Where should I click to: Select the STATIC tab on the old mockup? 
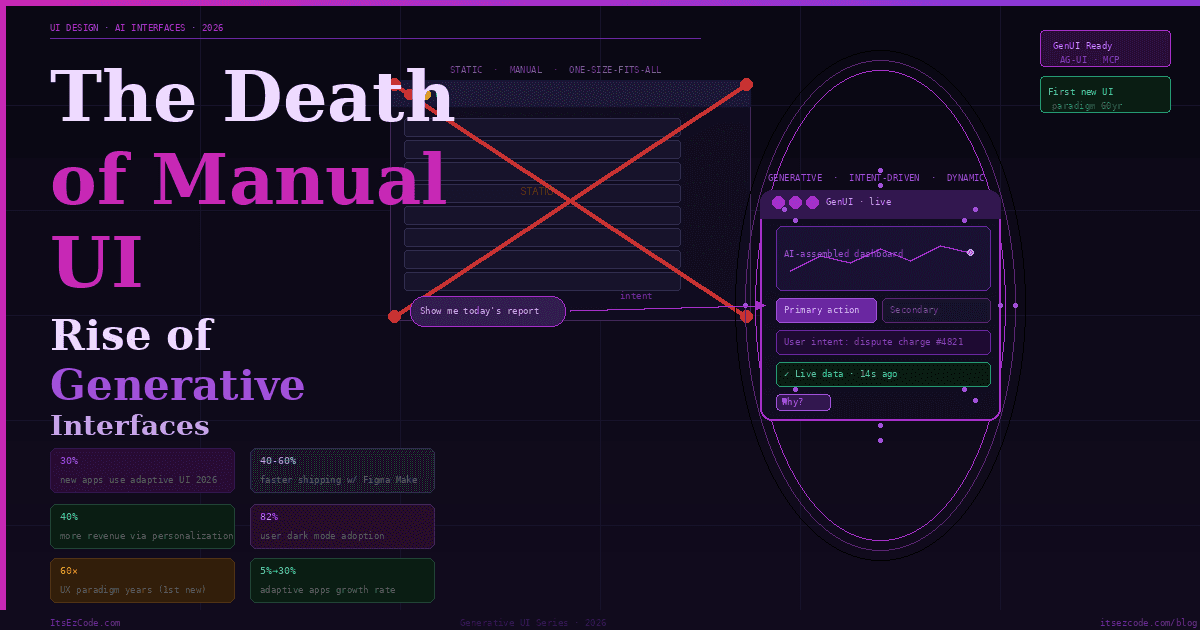[x=466, y=69]
